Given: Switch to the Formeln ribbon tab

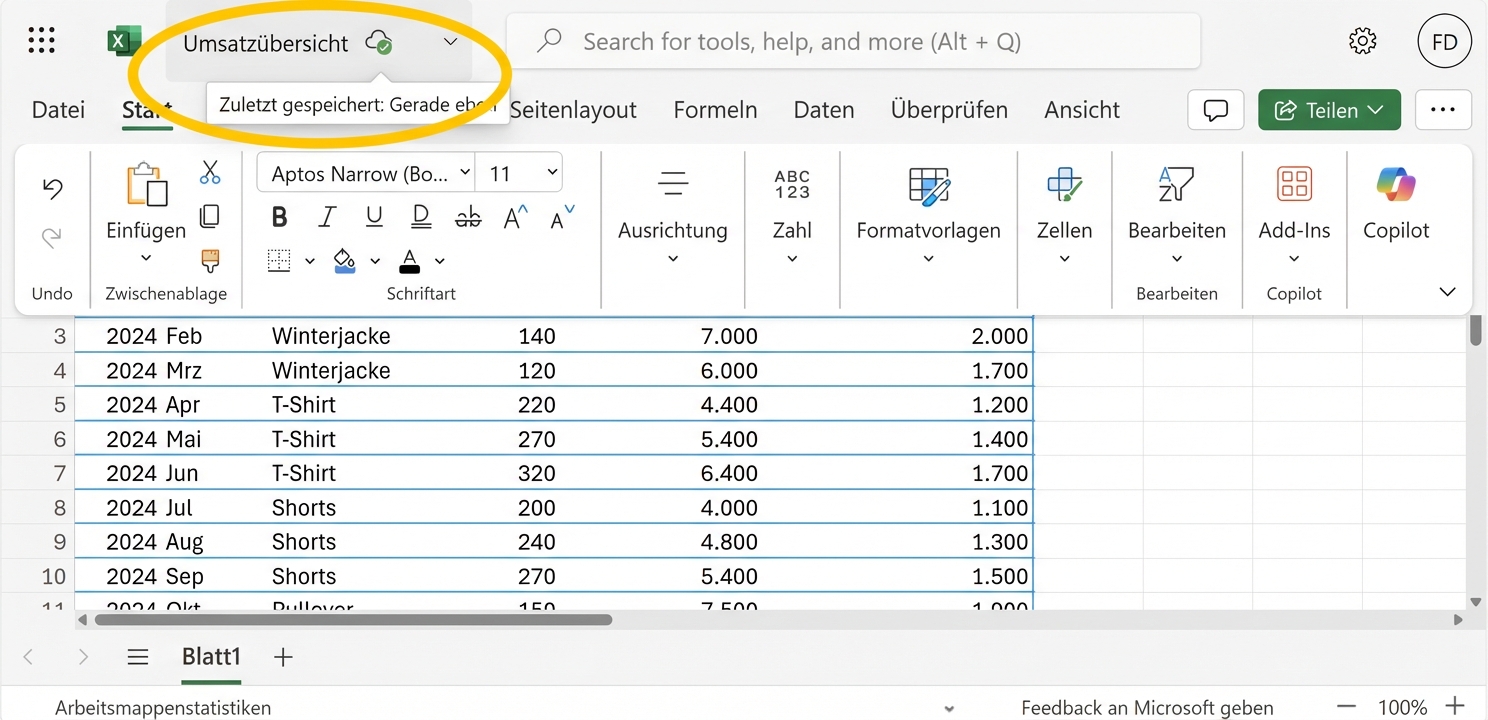Looking at the screenshot, I should pyautogui.click(x=715, y=110).
